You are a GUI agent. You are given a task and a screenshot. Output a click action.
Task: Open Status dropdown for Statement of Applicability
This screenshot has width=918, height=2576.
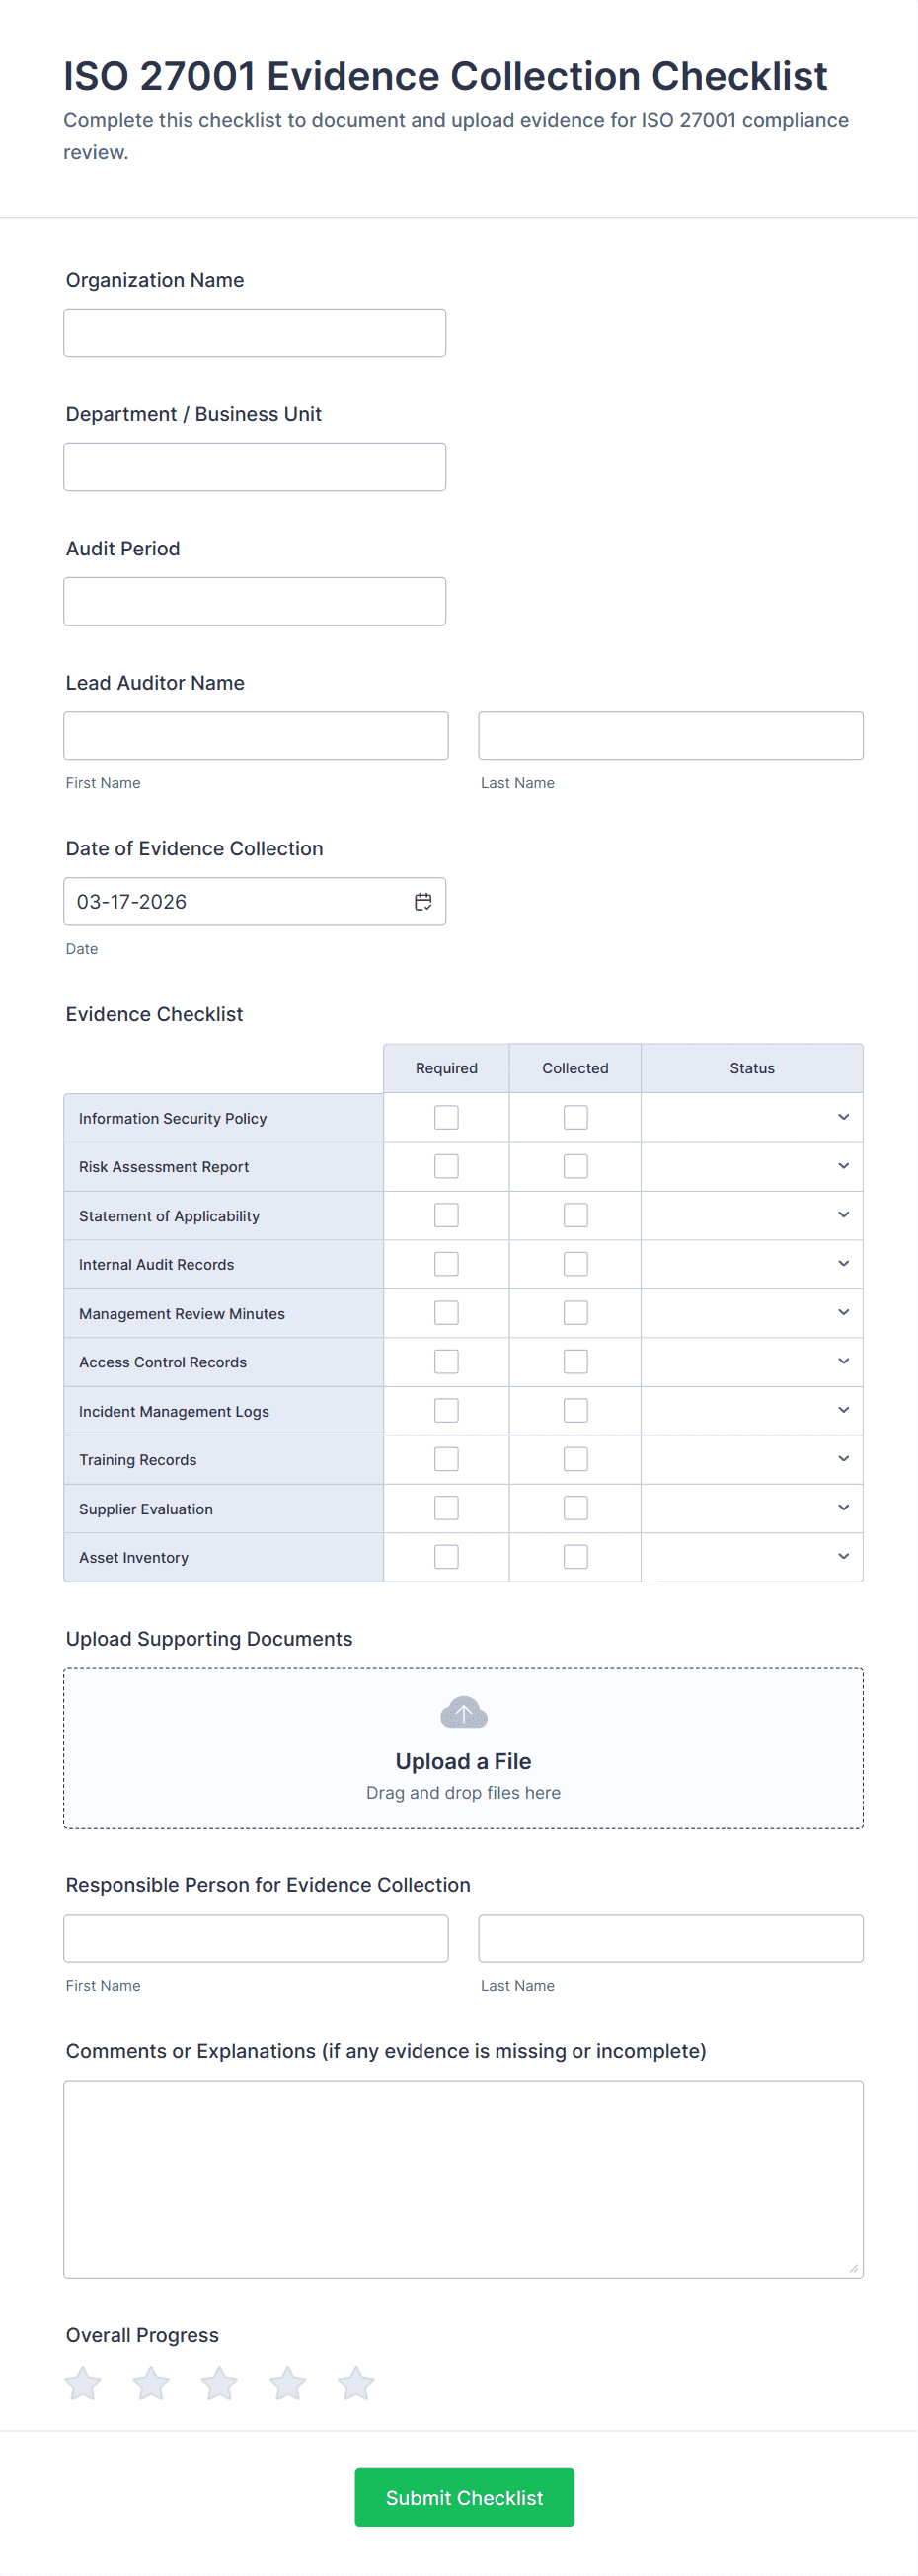tap(751, 1215)
